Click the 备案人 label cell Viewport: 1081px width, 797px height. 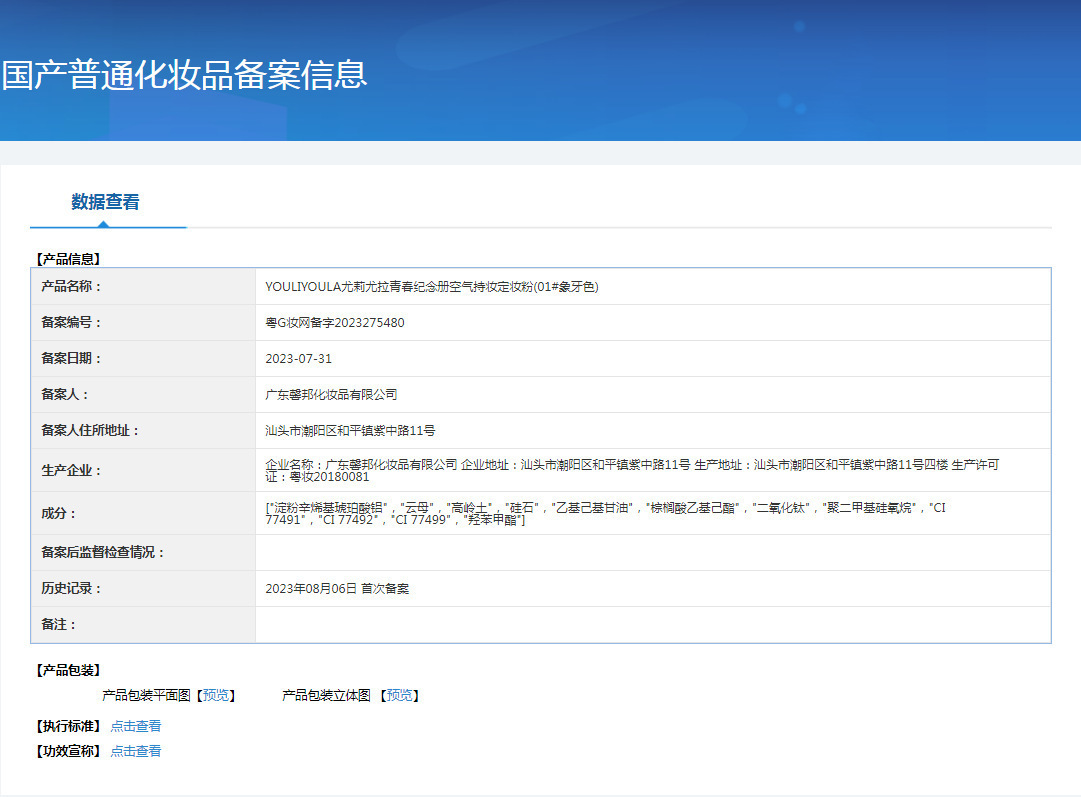click(143, 394)
